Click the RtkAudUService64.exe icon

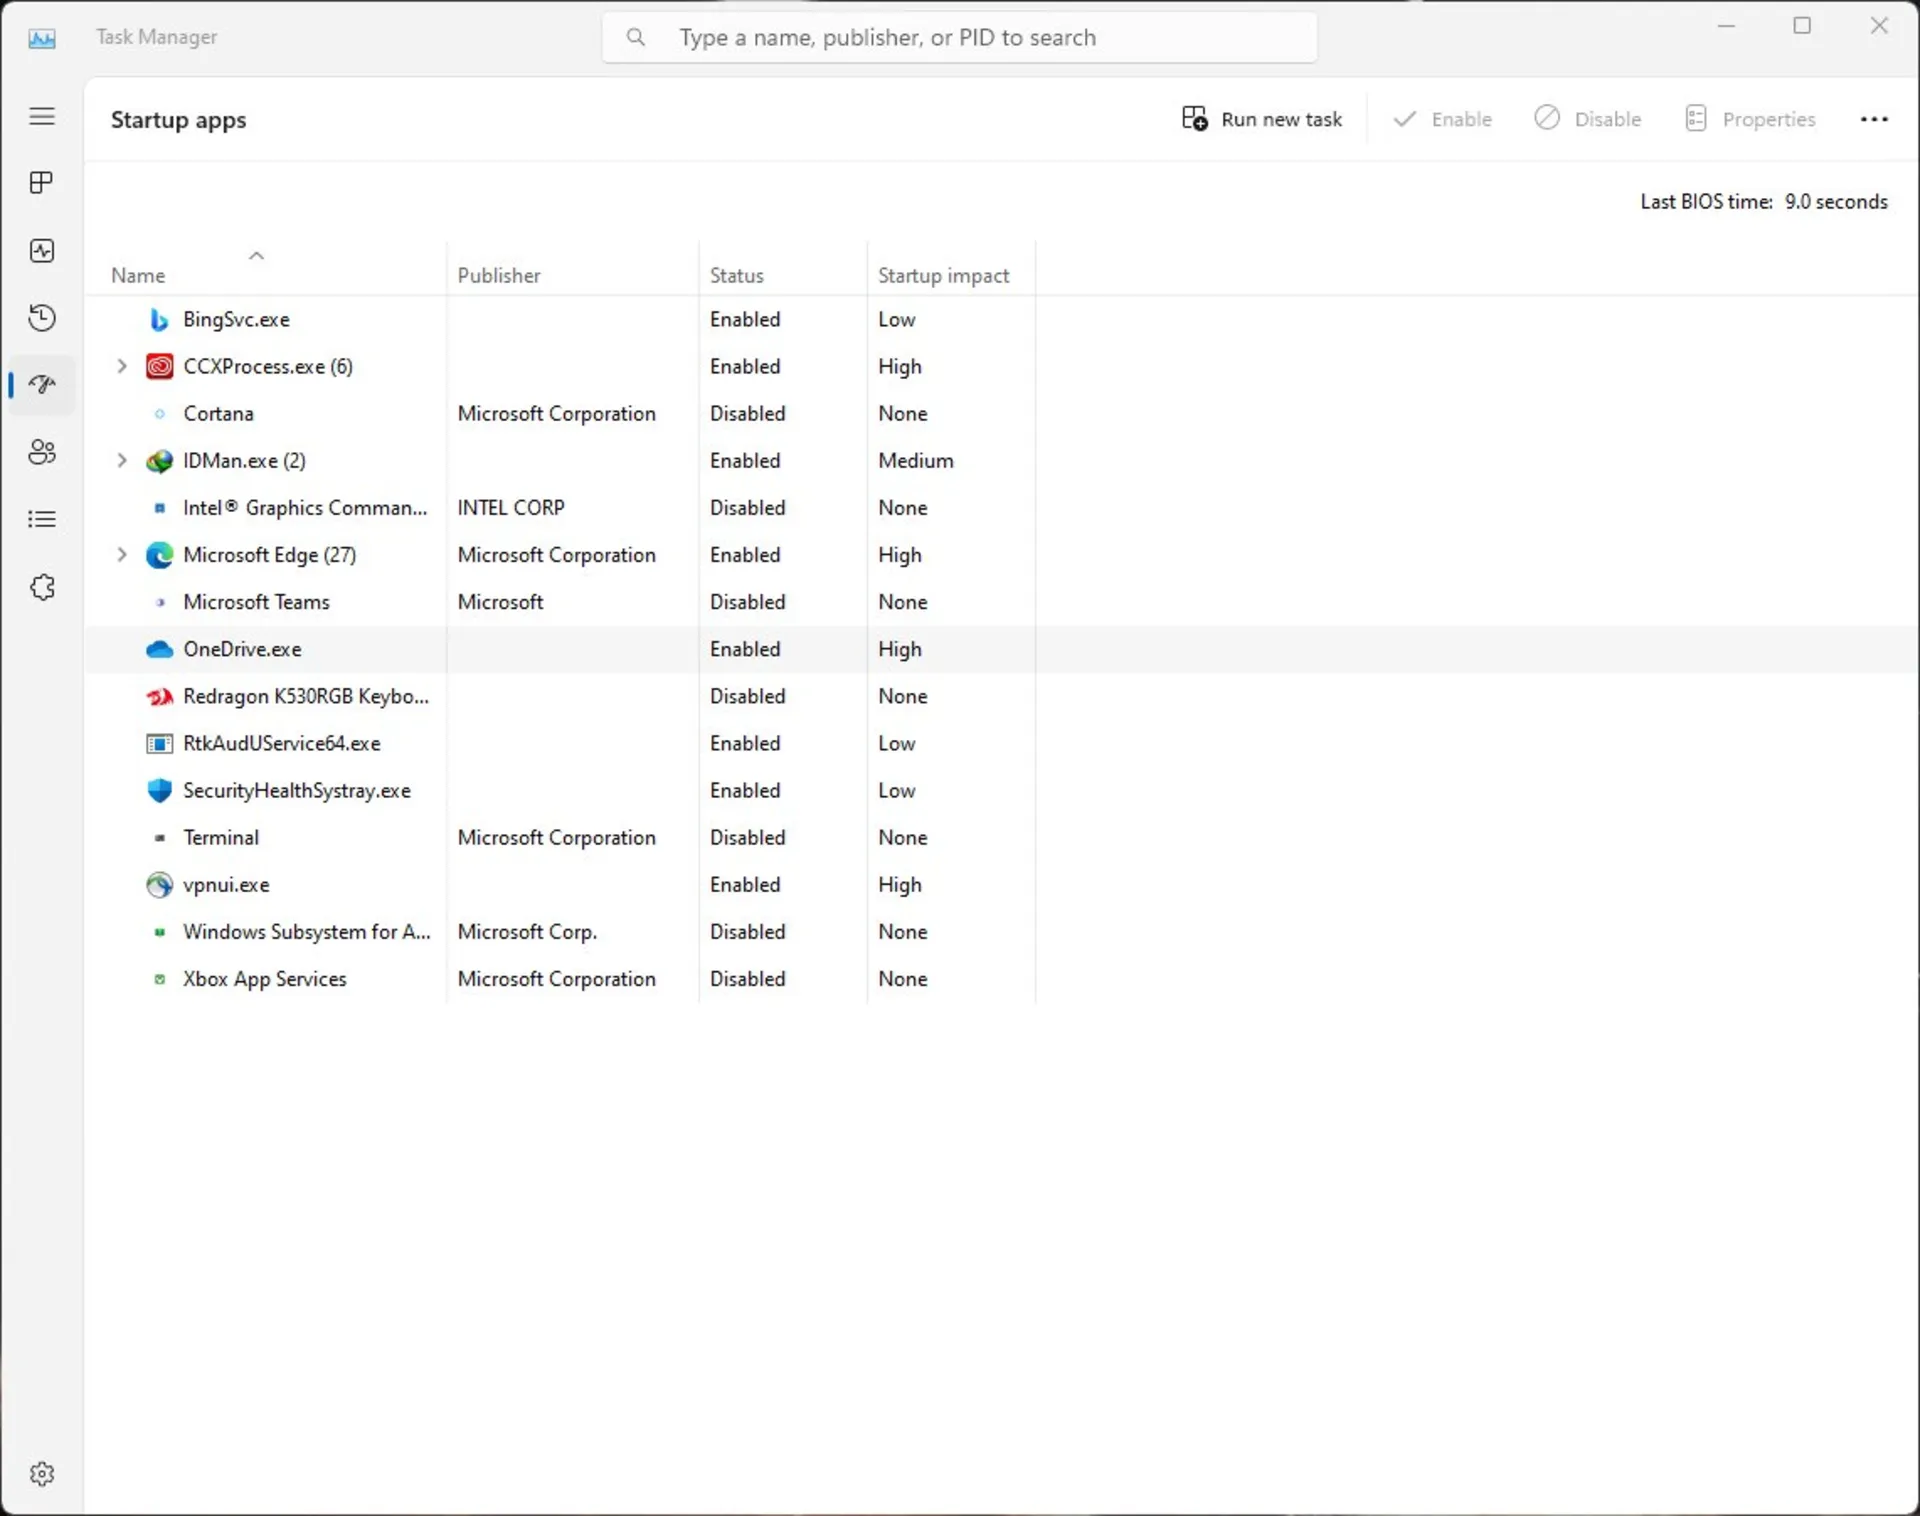pos(159,744)
